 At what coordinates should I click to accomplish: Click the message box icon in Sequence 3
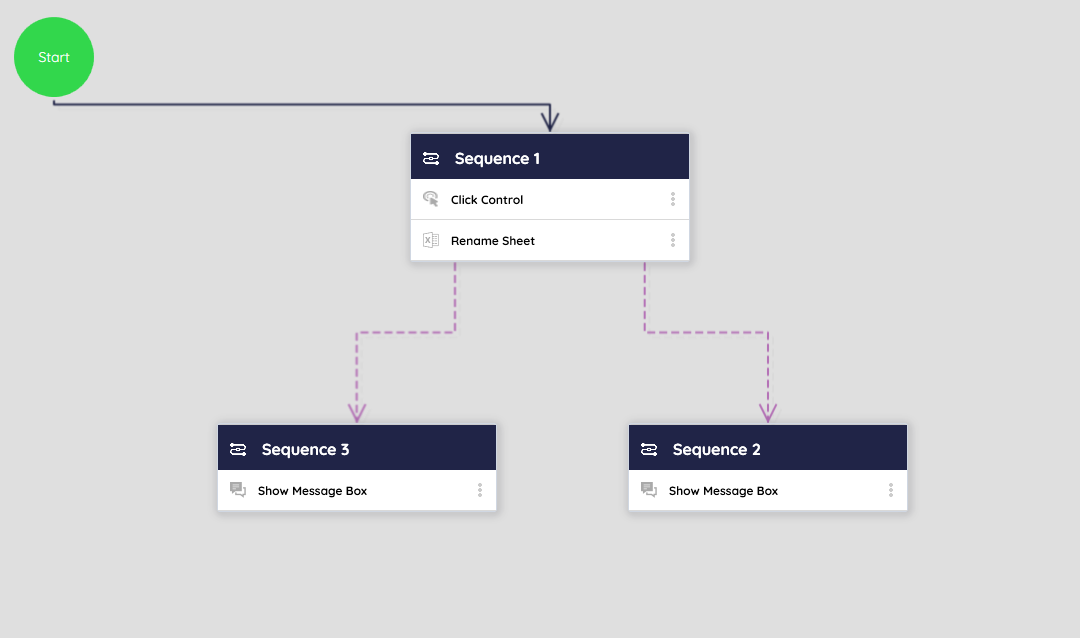coord(238,490)
